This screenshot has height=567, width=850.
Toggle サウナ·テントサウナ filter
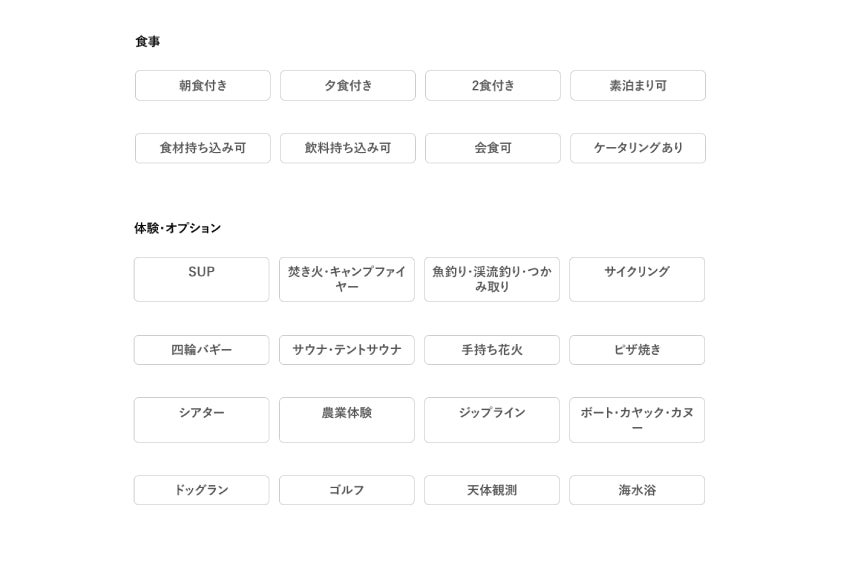[x=347, y=350]
